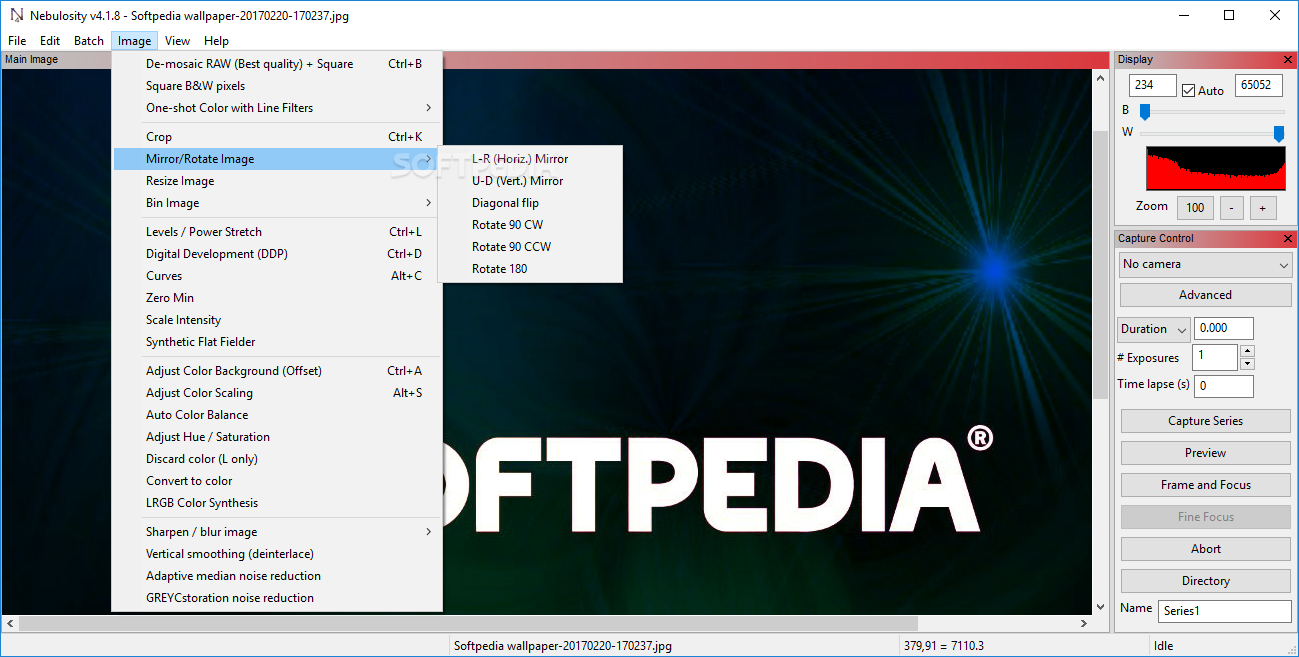Open Digital Development (DDP)

277,254
